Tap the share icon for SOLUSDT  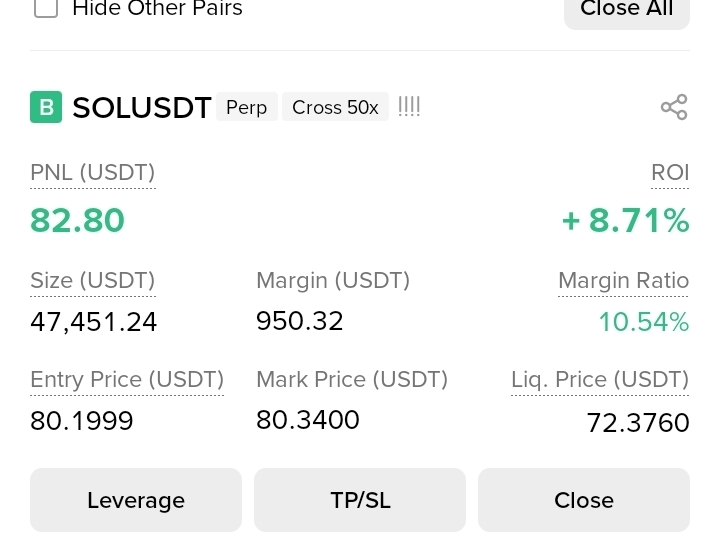674,107
